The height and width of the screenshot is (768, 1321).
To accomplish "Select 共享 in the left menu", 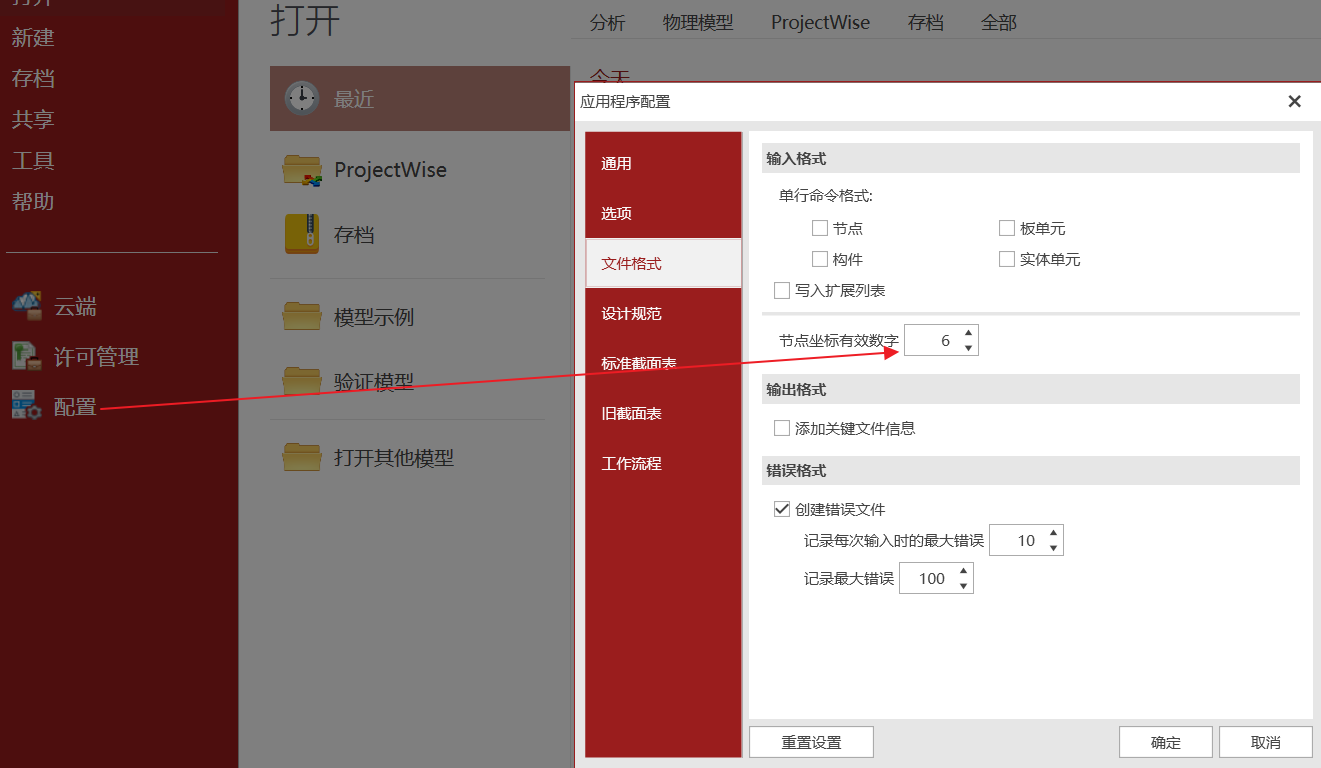I will tap(33, 120).
